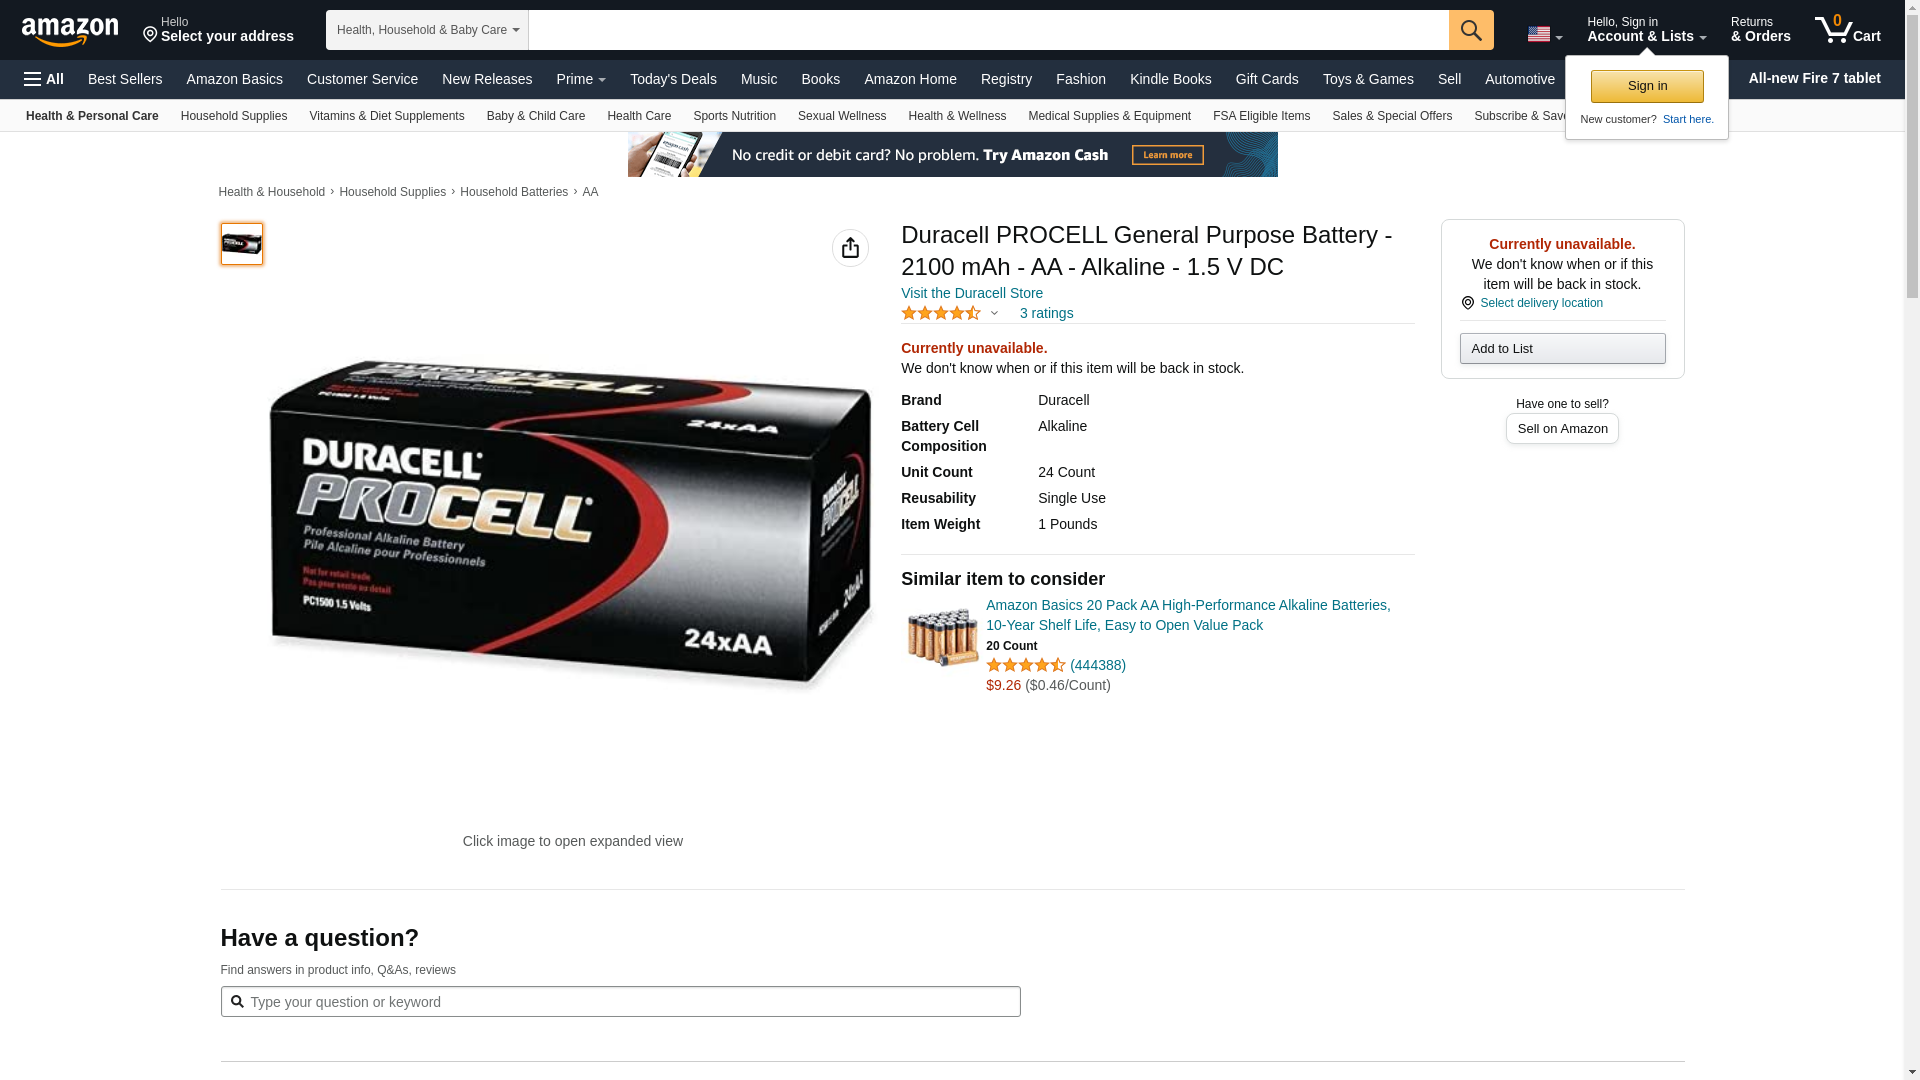Screen dimensions: 1920x1080
Task: Click the Amazon logo
Action: tap(70, 31)
